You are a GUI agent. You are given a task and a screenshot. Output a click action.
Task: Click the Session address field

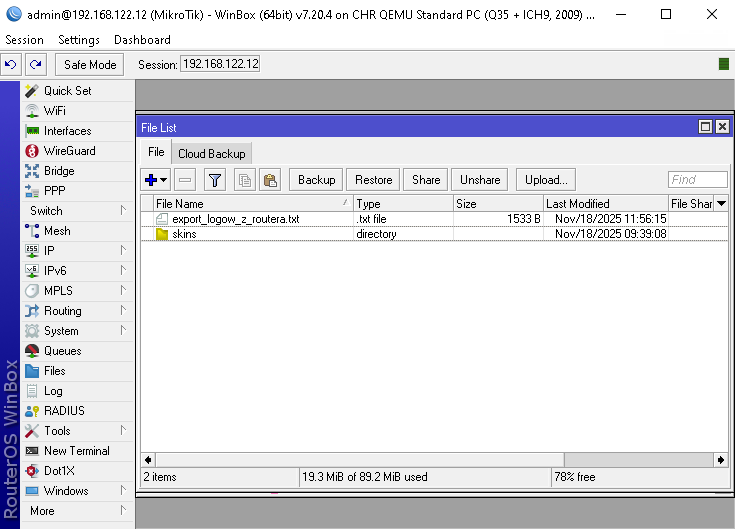coord(220,64)
